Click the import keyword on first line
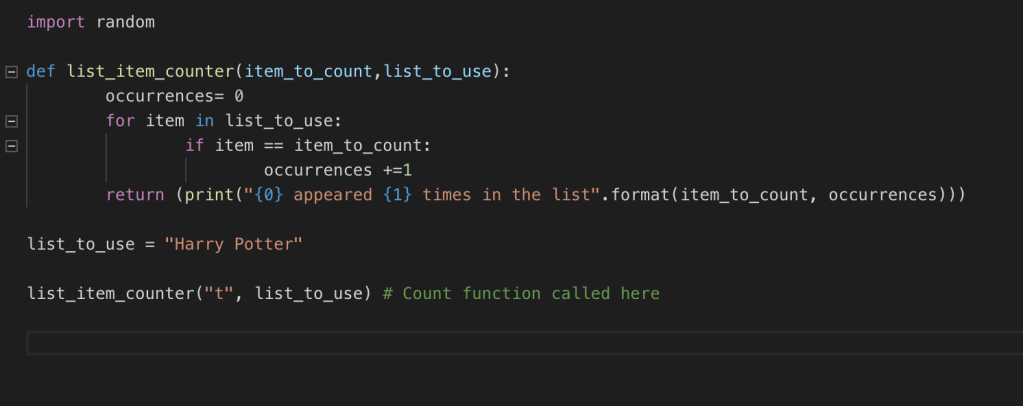 [x=56, y=22]
